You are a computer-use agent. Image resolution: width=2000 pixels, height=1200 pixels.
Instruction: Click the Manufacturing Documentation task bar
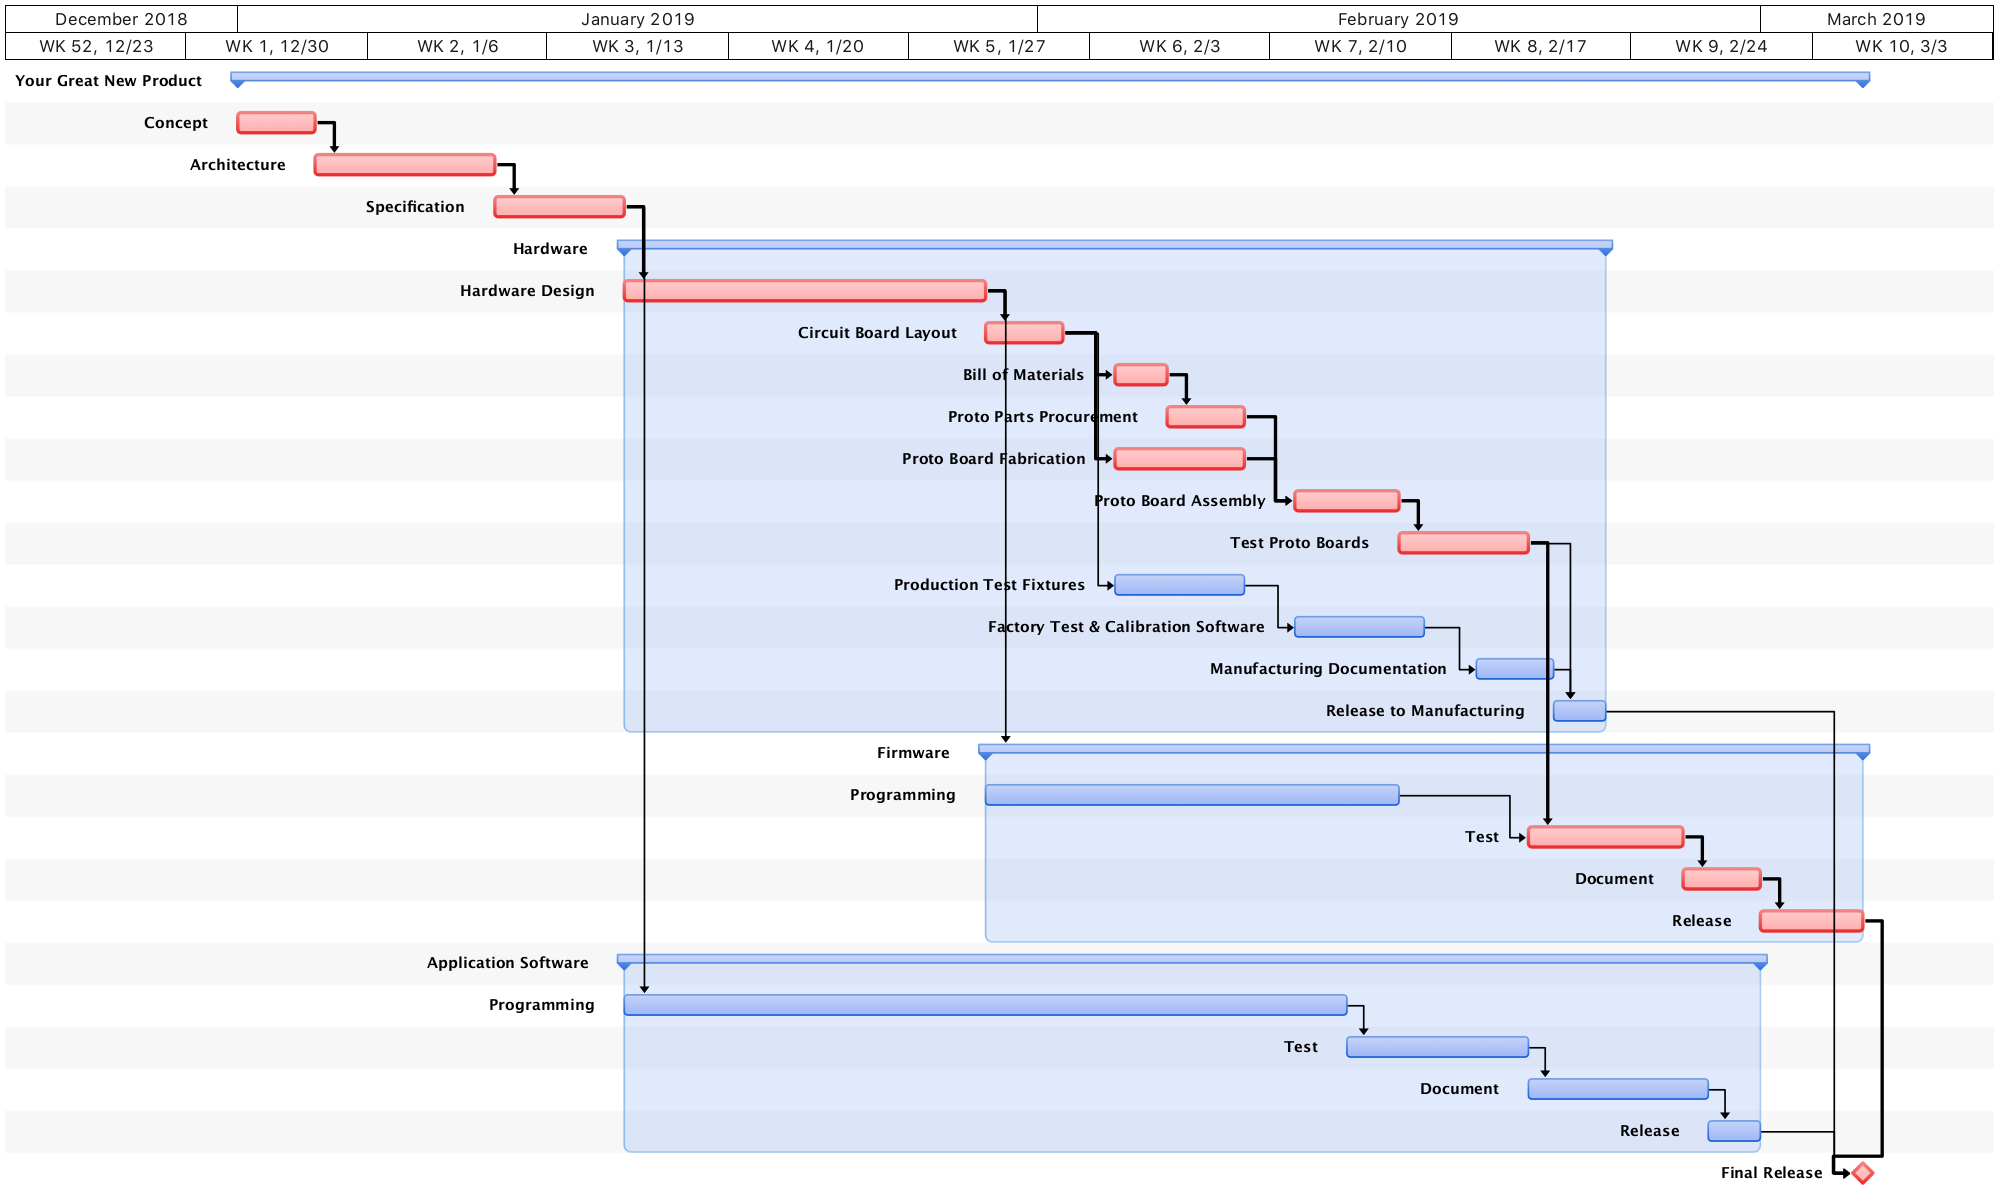tap(1513, 668)
